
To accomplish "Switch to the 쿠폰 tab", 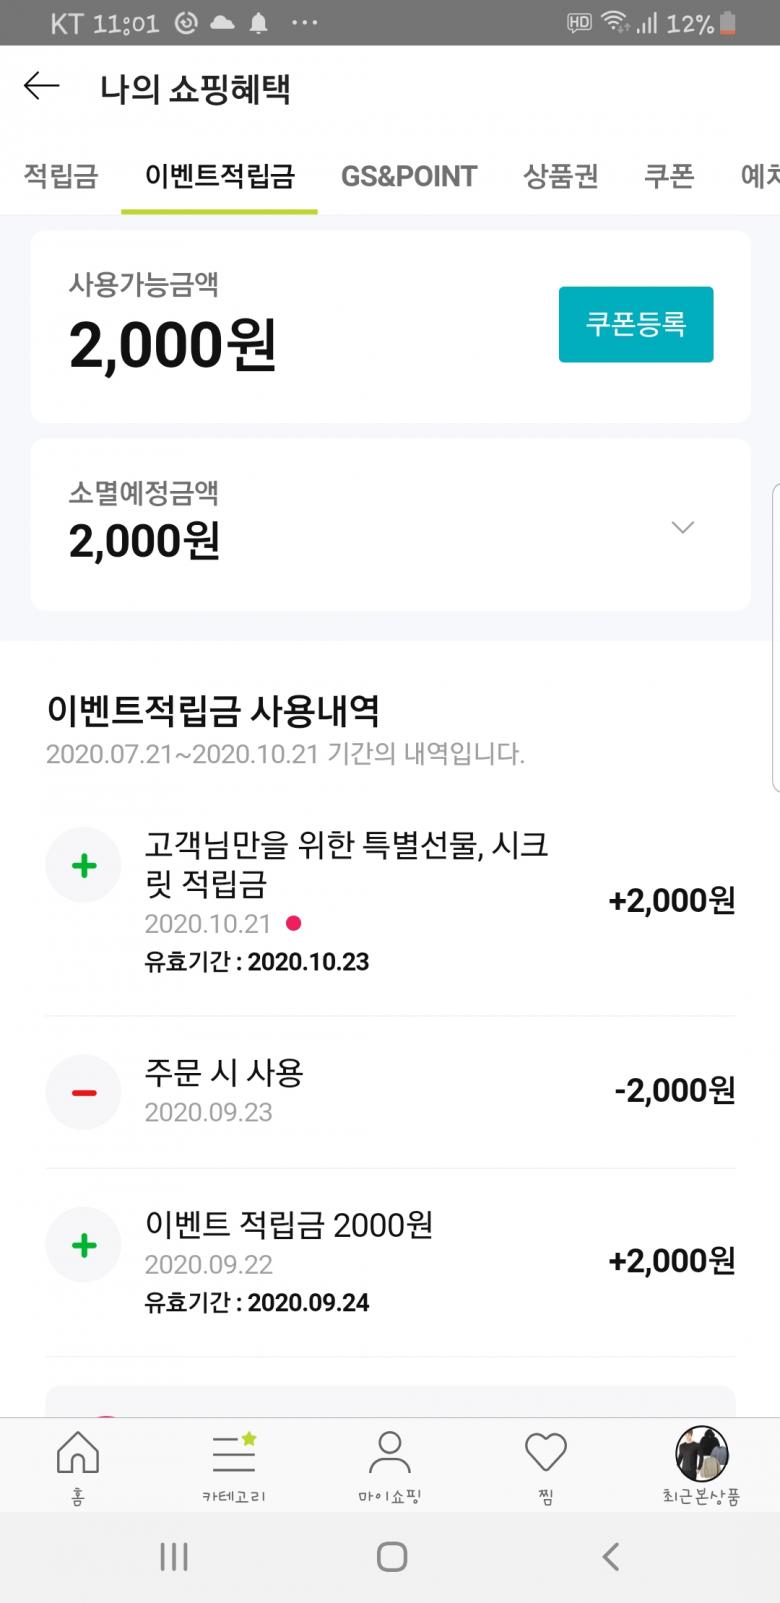I will [x=669, y=176].
